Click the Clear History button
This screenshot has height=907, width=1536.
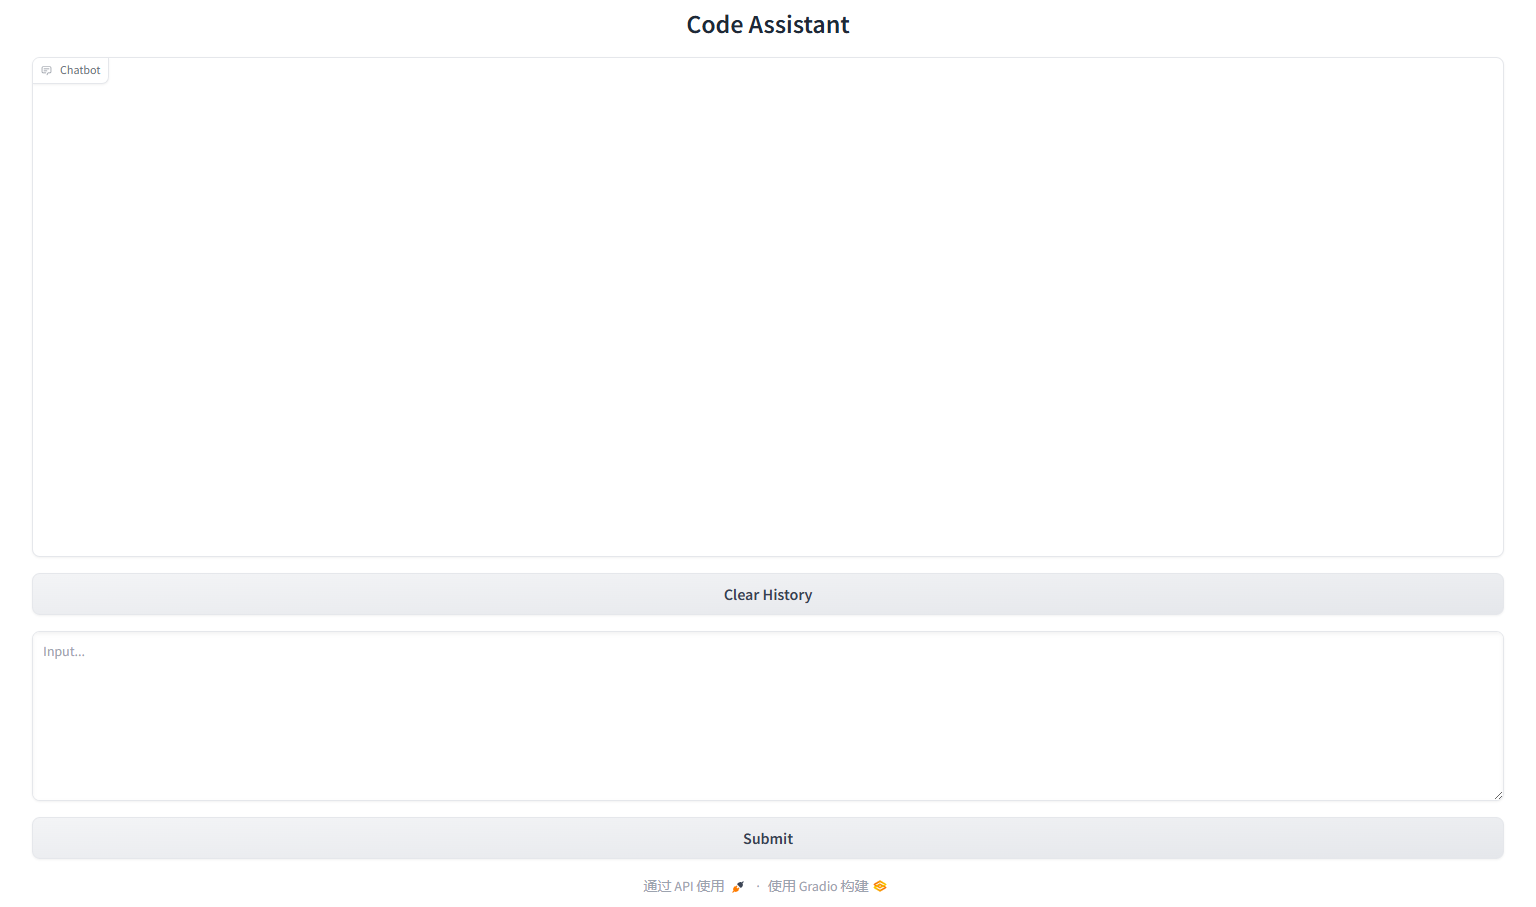point(768,594)
